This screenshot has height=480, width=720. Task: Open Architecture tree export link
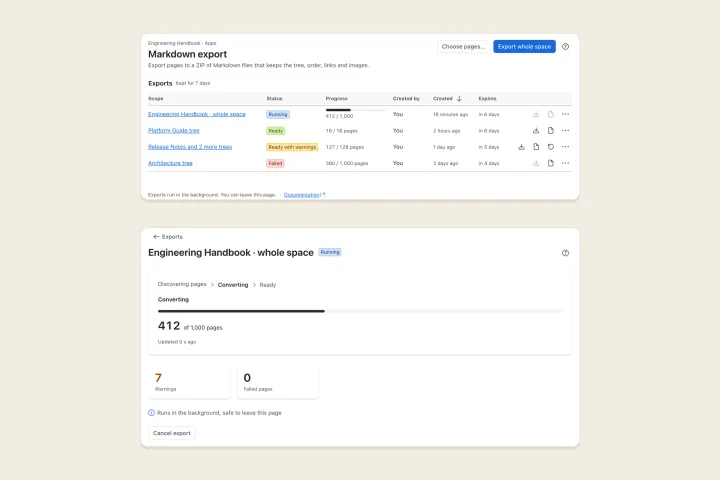tap(170, 163)
